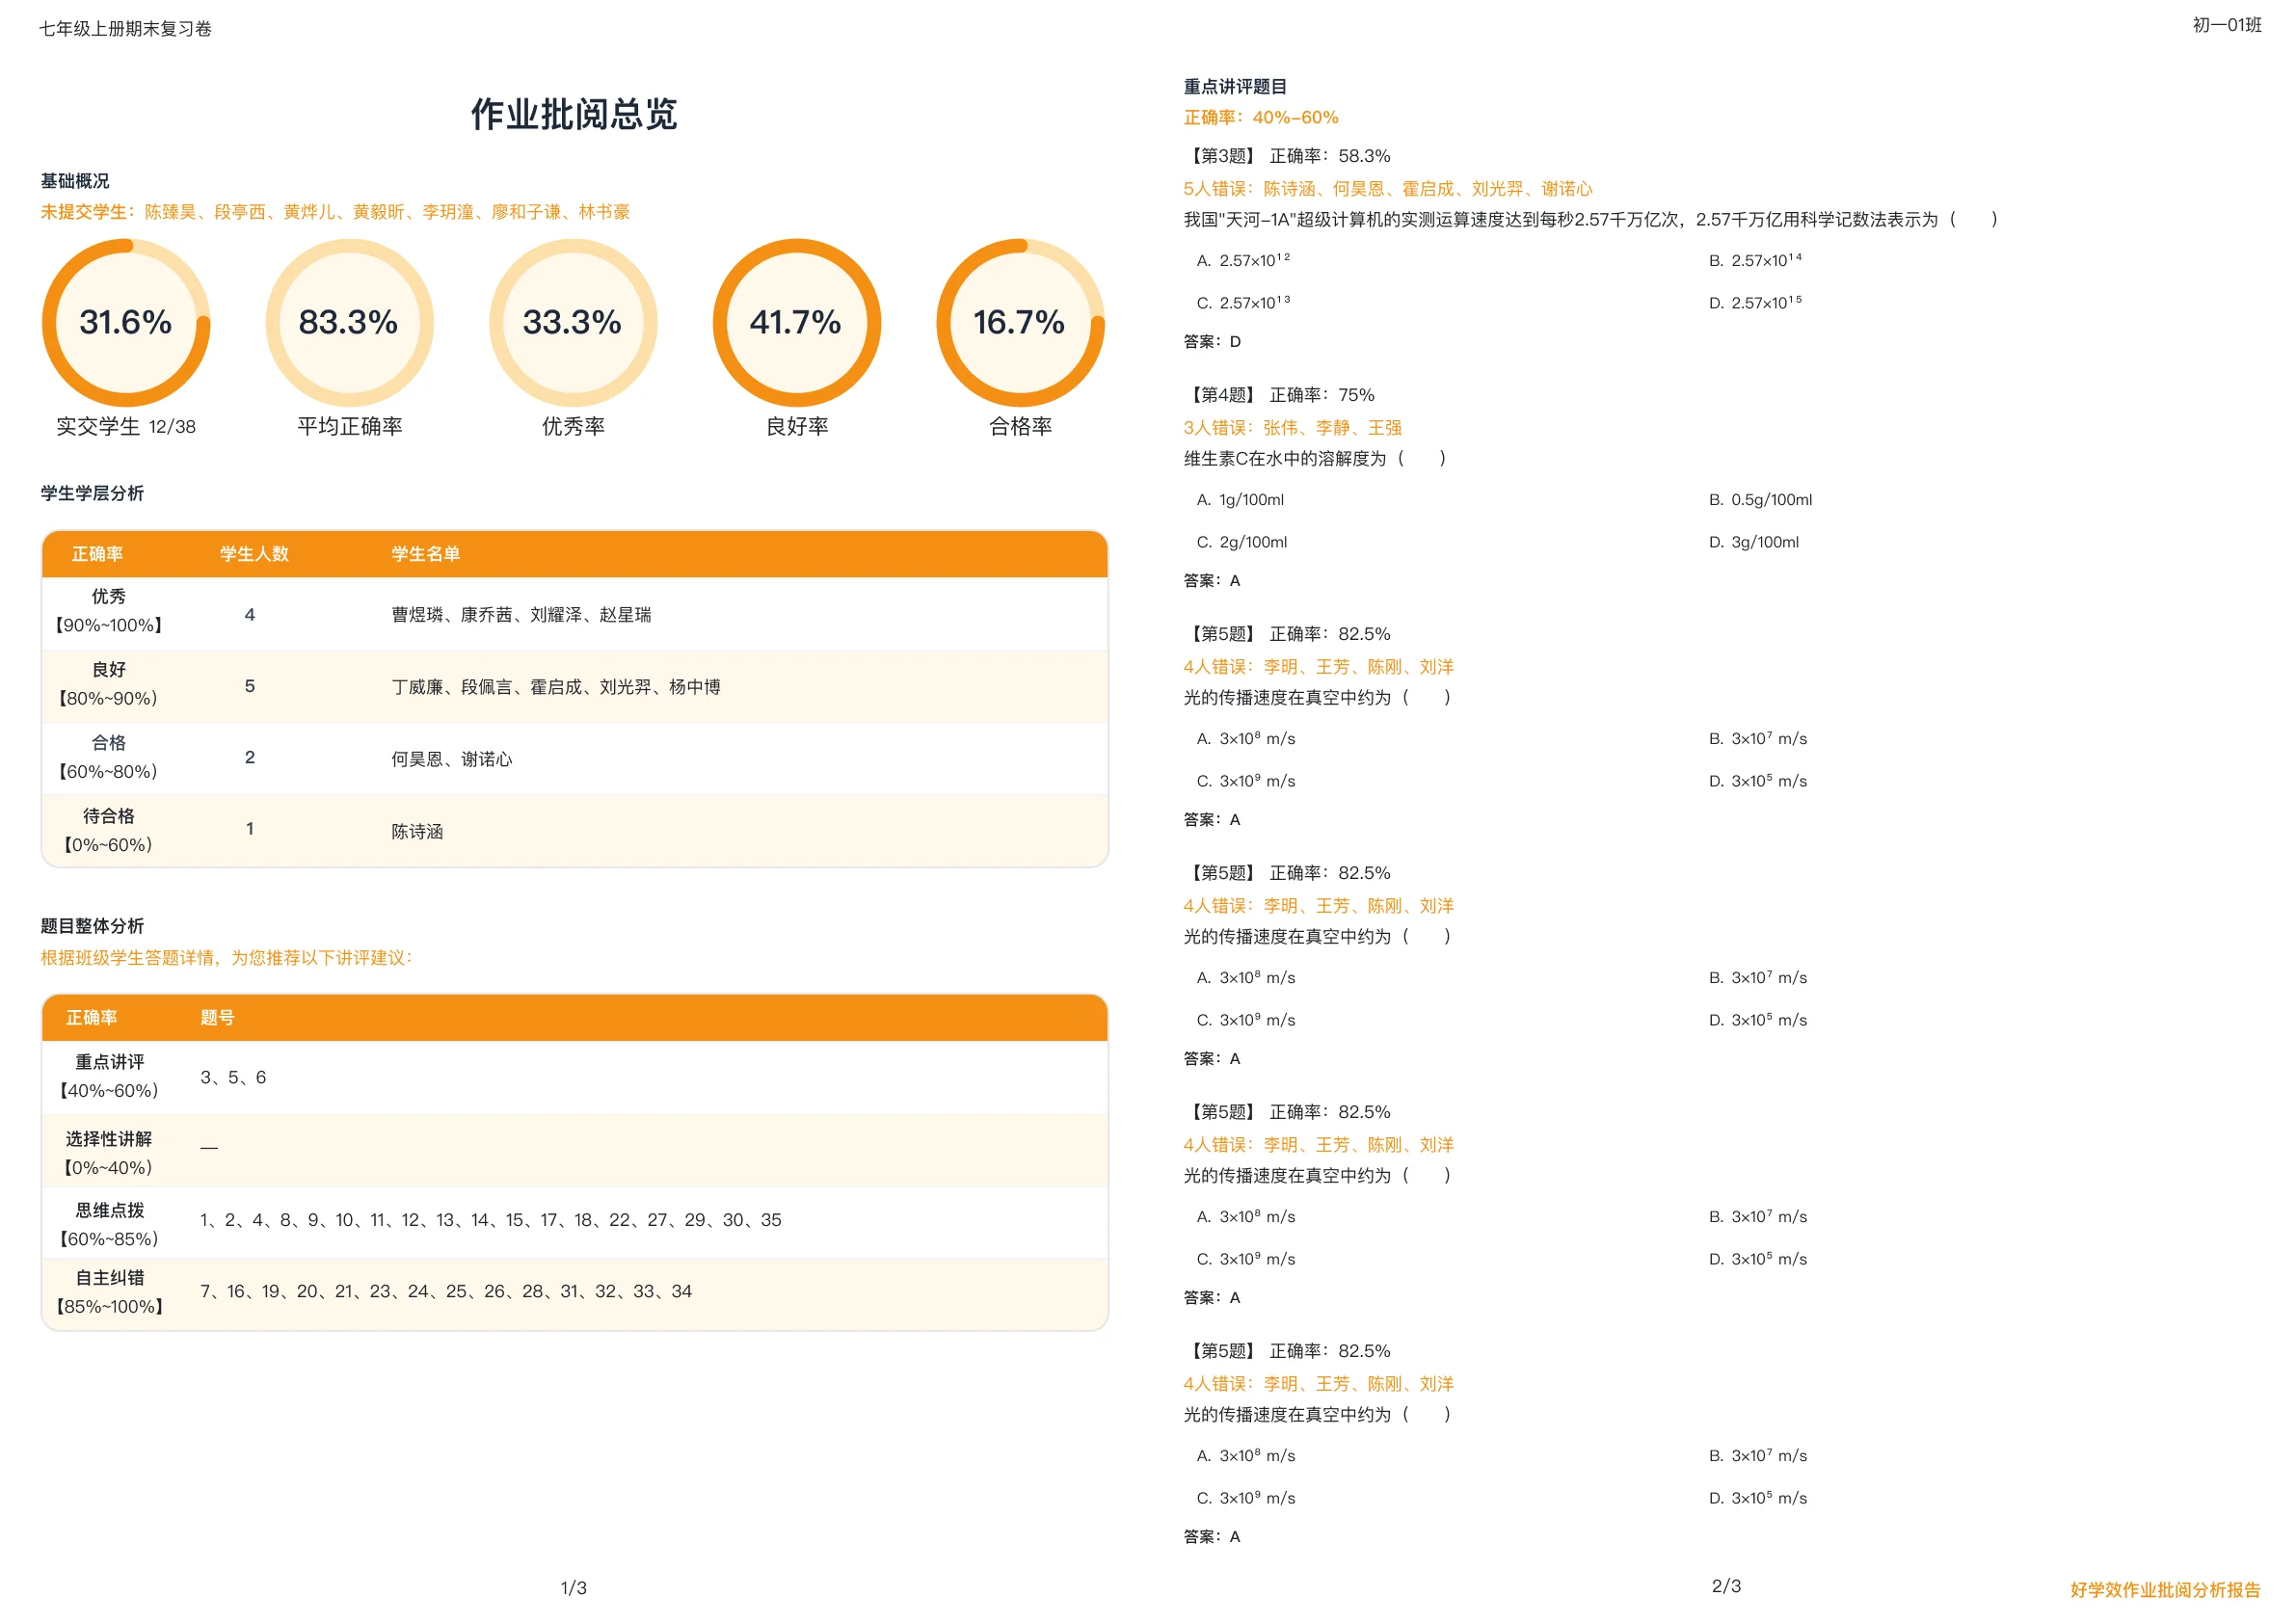
Task: Click '【第3题】 正确率：58.3%'
Action: click(x=1287, y=156)
